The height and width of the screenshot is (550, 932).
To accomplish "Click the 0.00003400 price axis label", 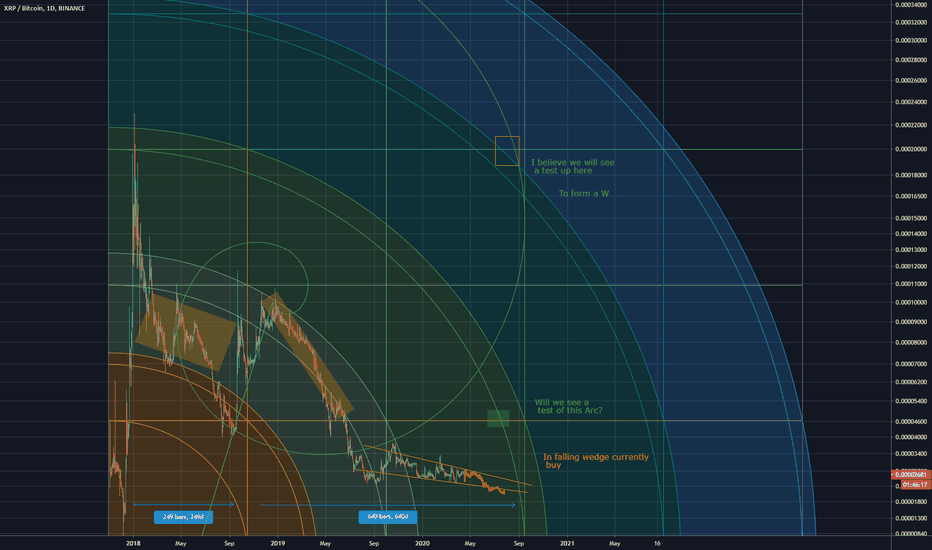I will pyautogui.click(x=911, y=454).
